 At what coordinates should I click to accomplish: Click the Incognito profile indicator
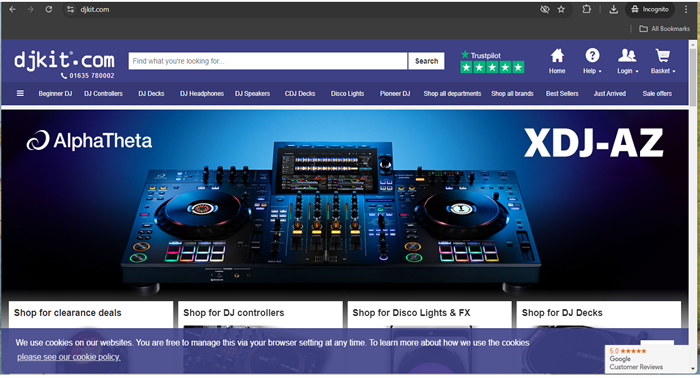(x=650, y=9)
